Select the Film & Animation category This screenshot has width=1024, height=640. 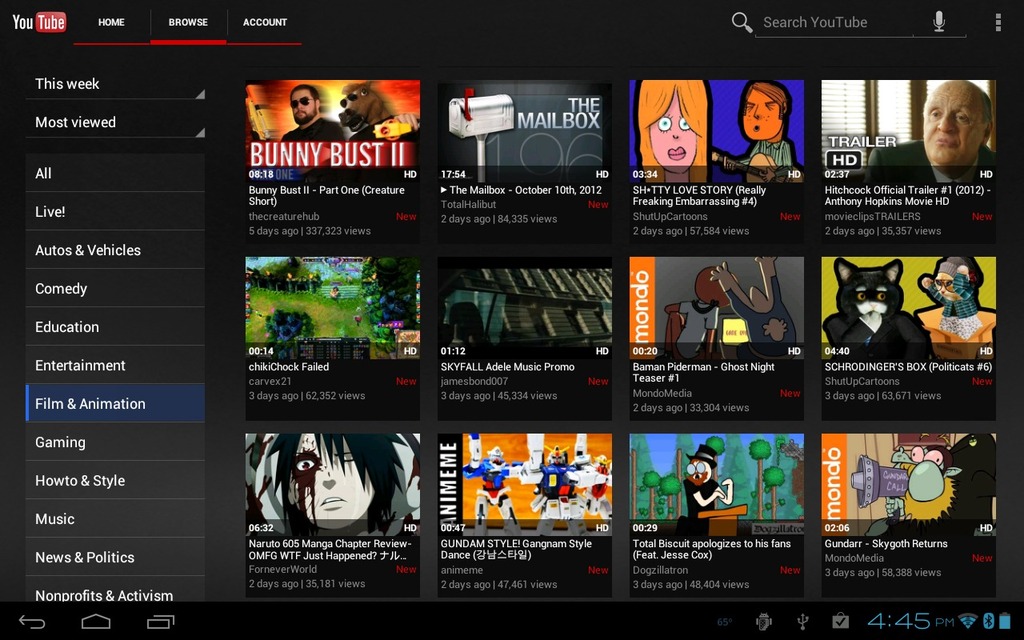point(115,404)
